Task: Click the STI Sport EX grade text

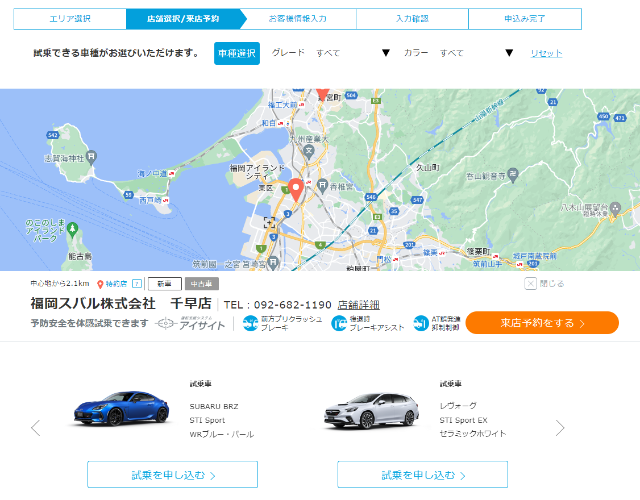Action: (x=463, y=420)
